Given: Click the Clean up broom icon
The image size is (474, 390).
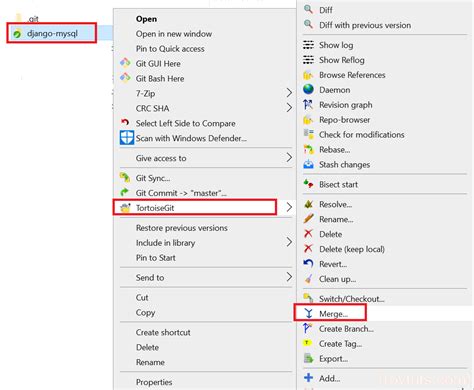Looking at the screenshot, I should tap(308, 279).
